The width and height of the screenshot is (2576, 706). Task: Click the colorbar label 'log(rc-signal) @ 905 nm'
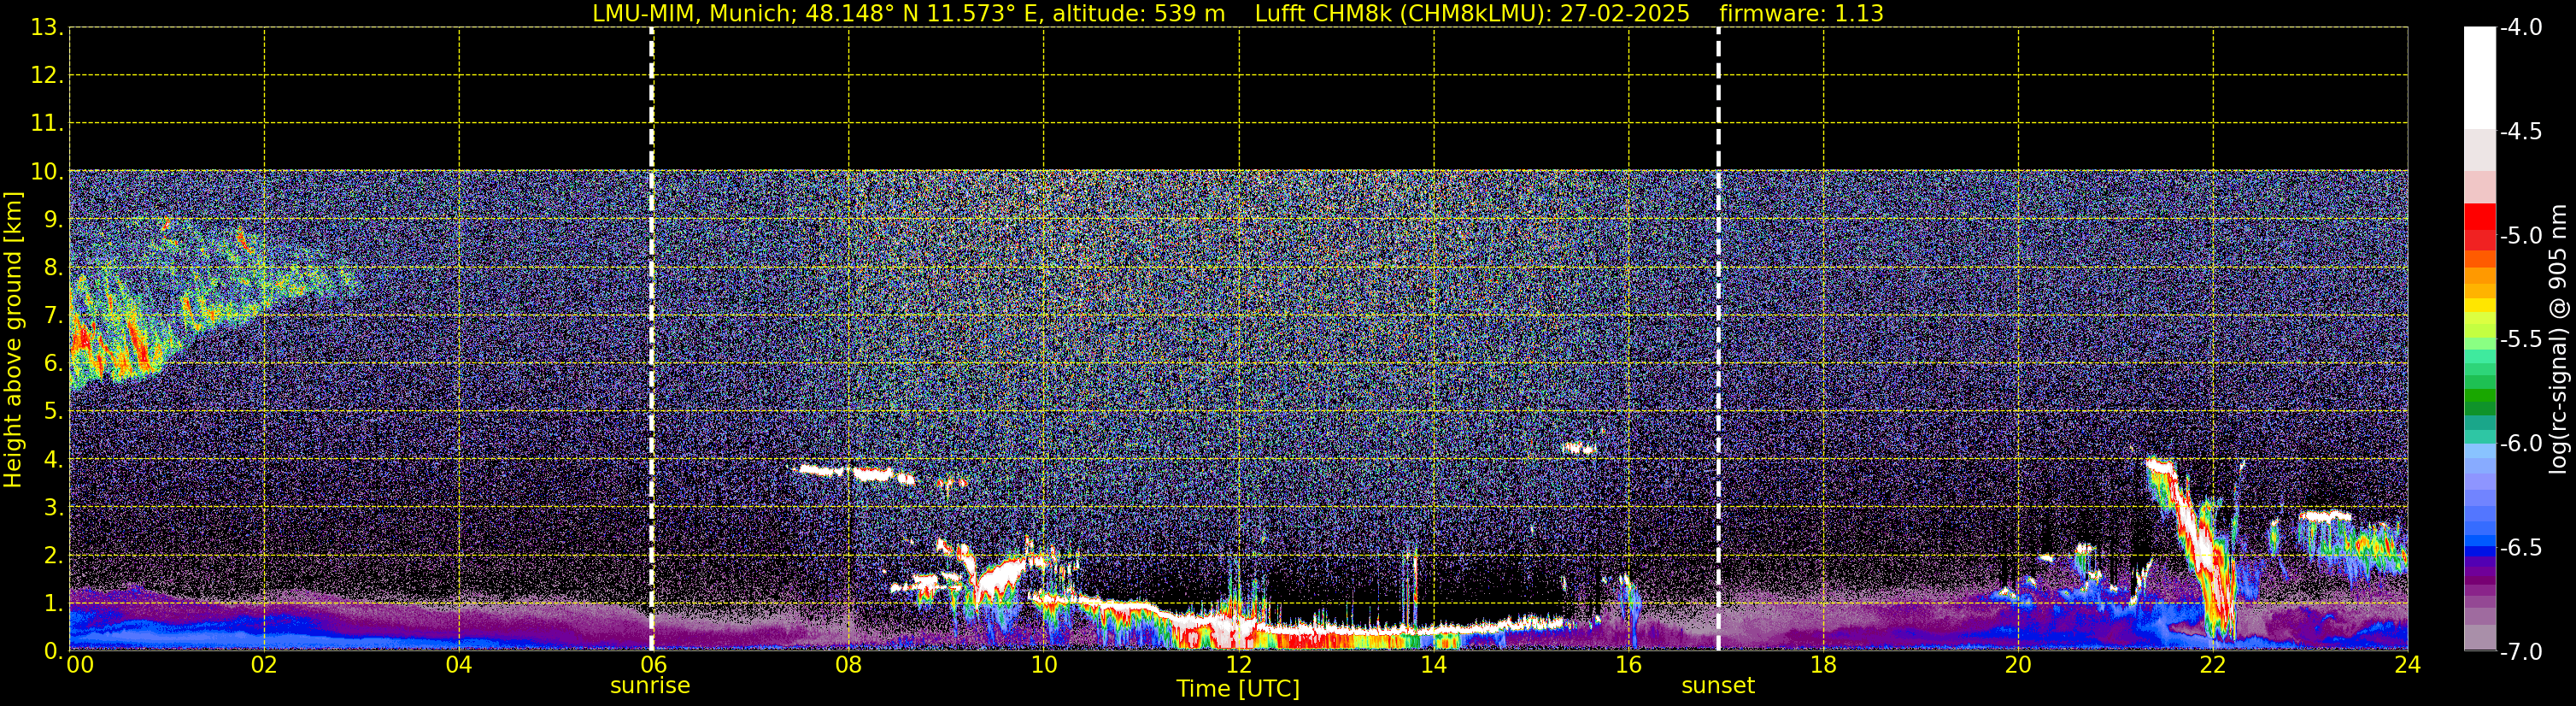click(2557, 339)
